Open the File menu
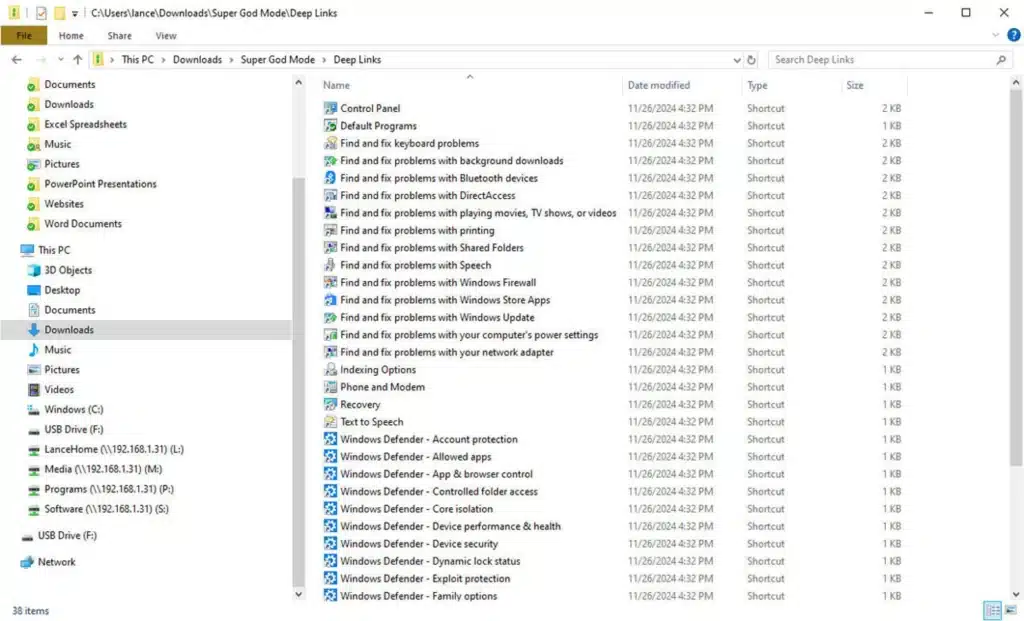 24,36
